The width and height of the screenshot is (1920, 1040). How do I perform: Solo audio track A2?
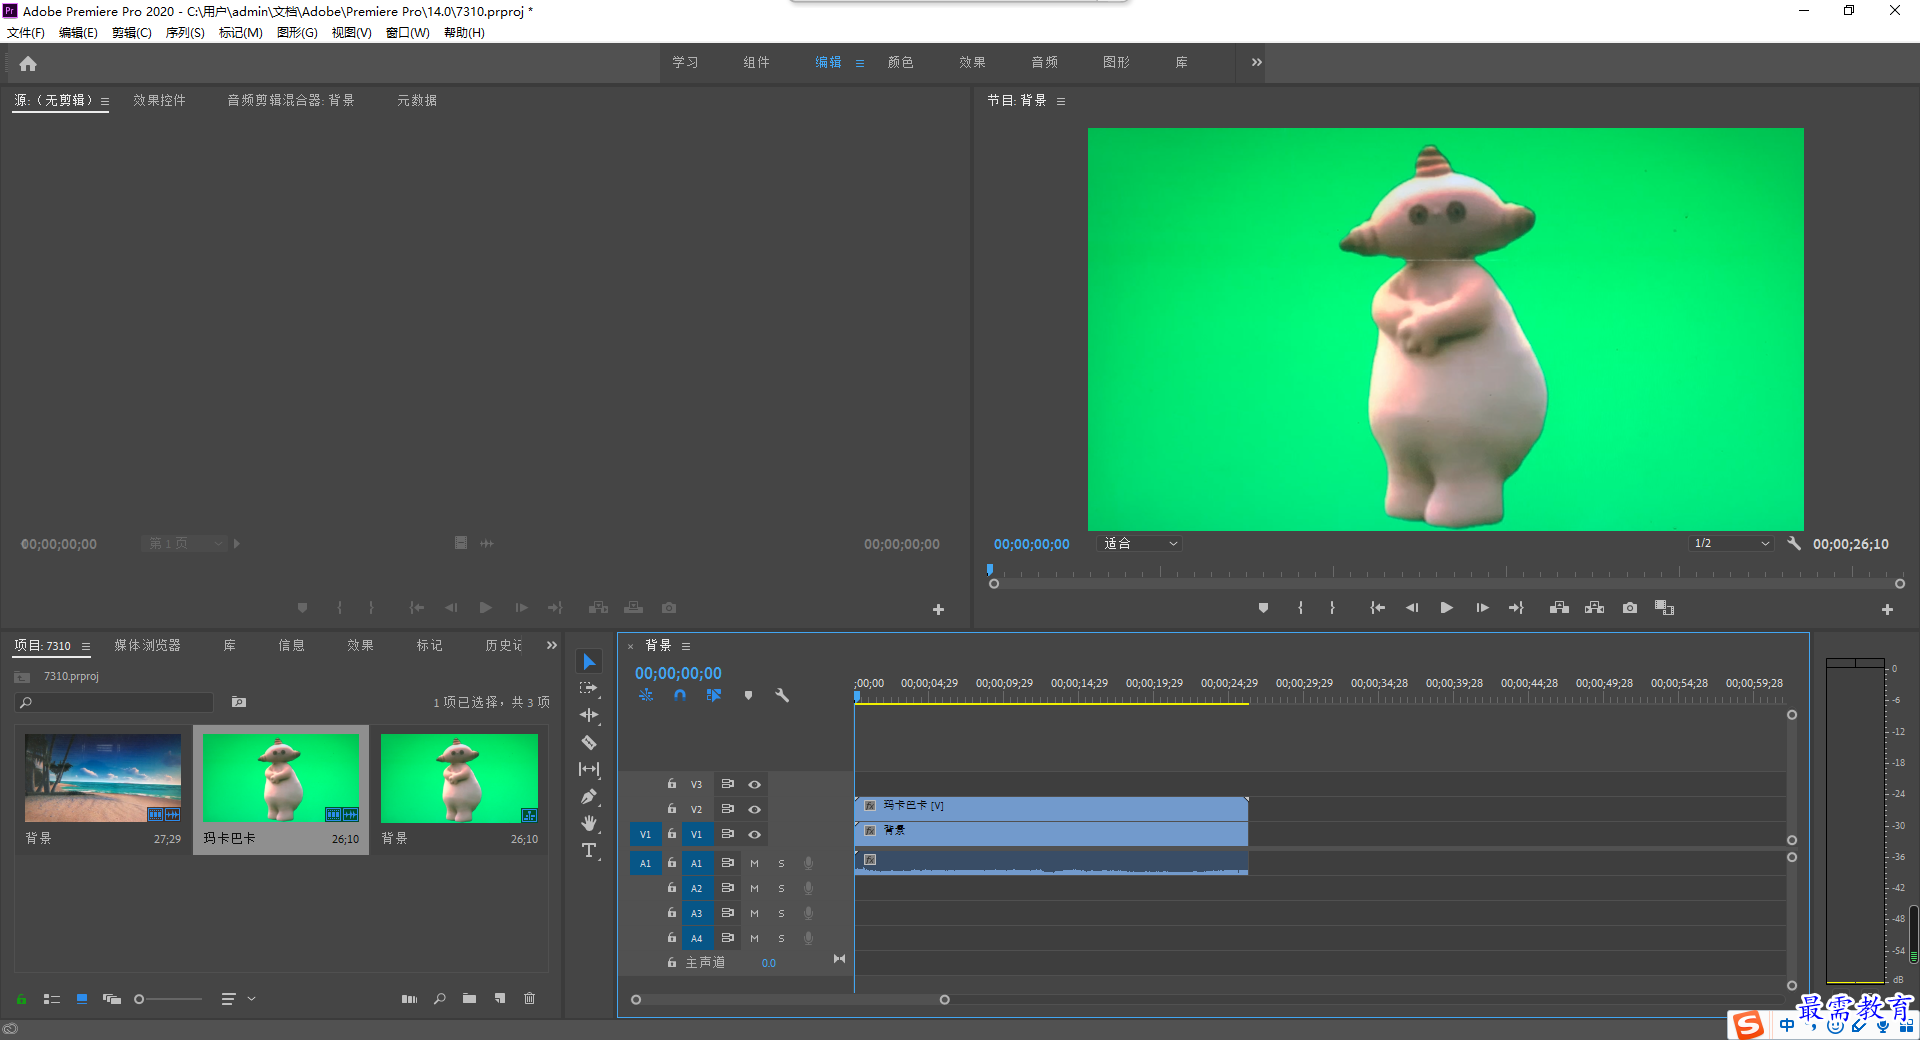point(781,888)
